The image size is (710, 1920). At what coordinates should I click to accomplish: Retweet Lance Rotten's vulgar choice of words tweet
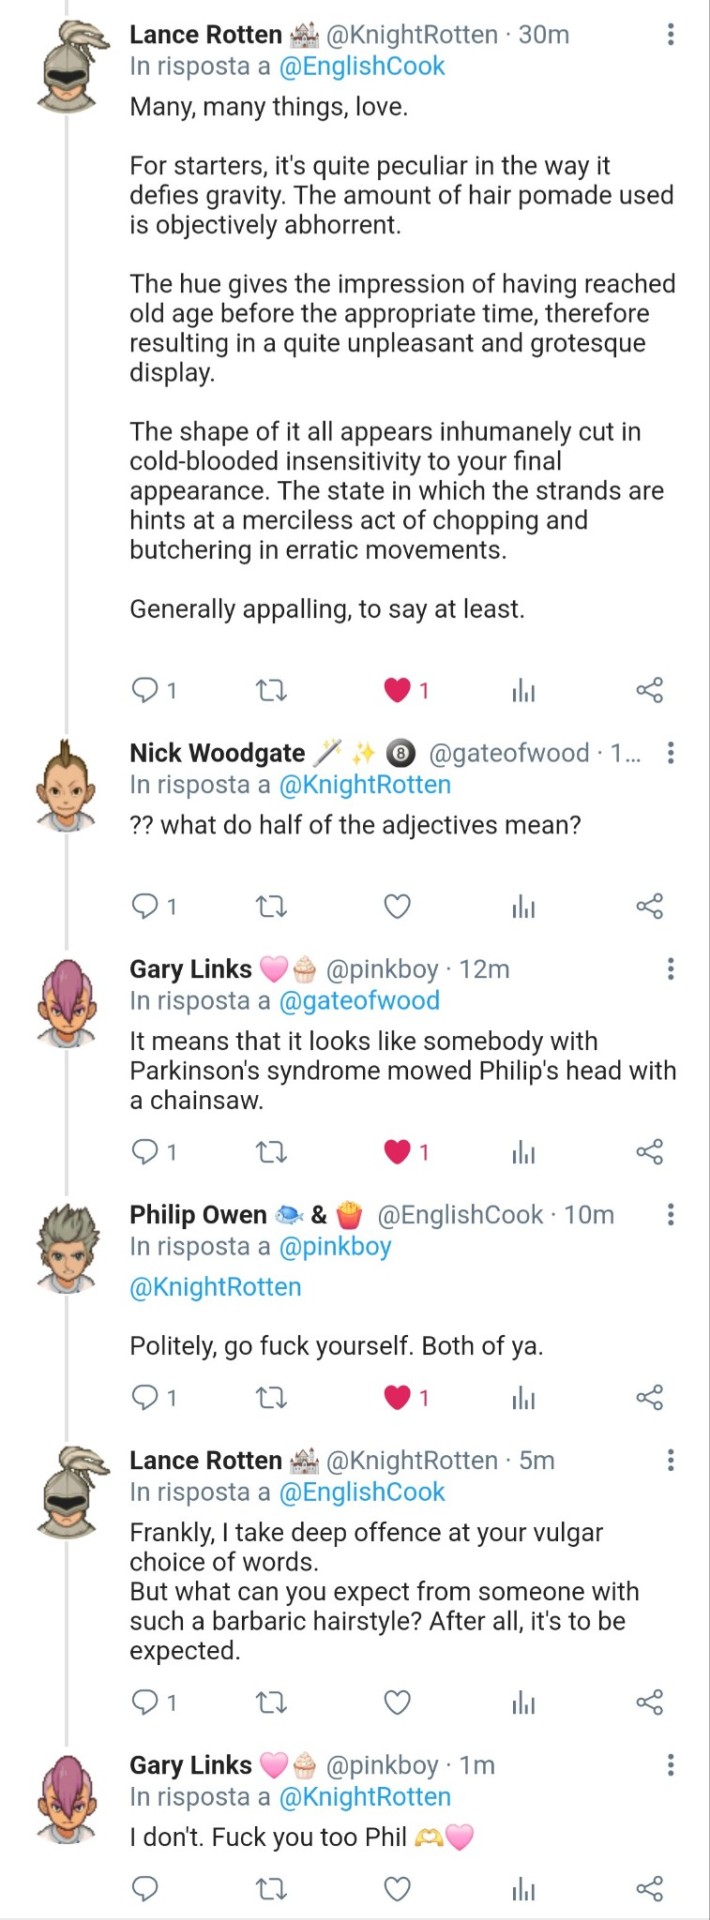click(271, 1702)
